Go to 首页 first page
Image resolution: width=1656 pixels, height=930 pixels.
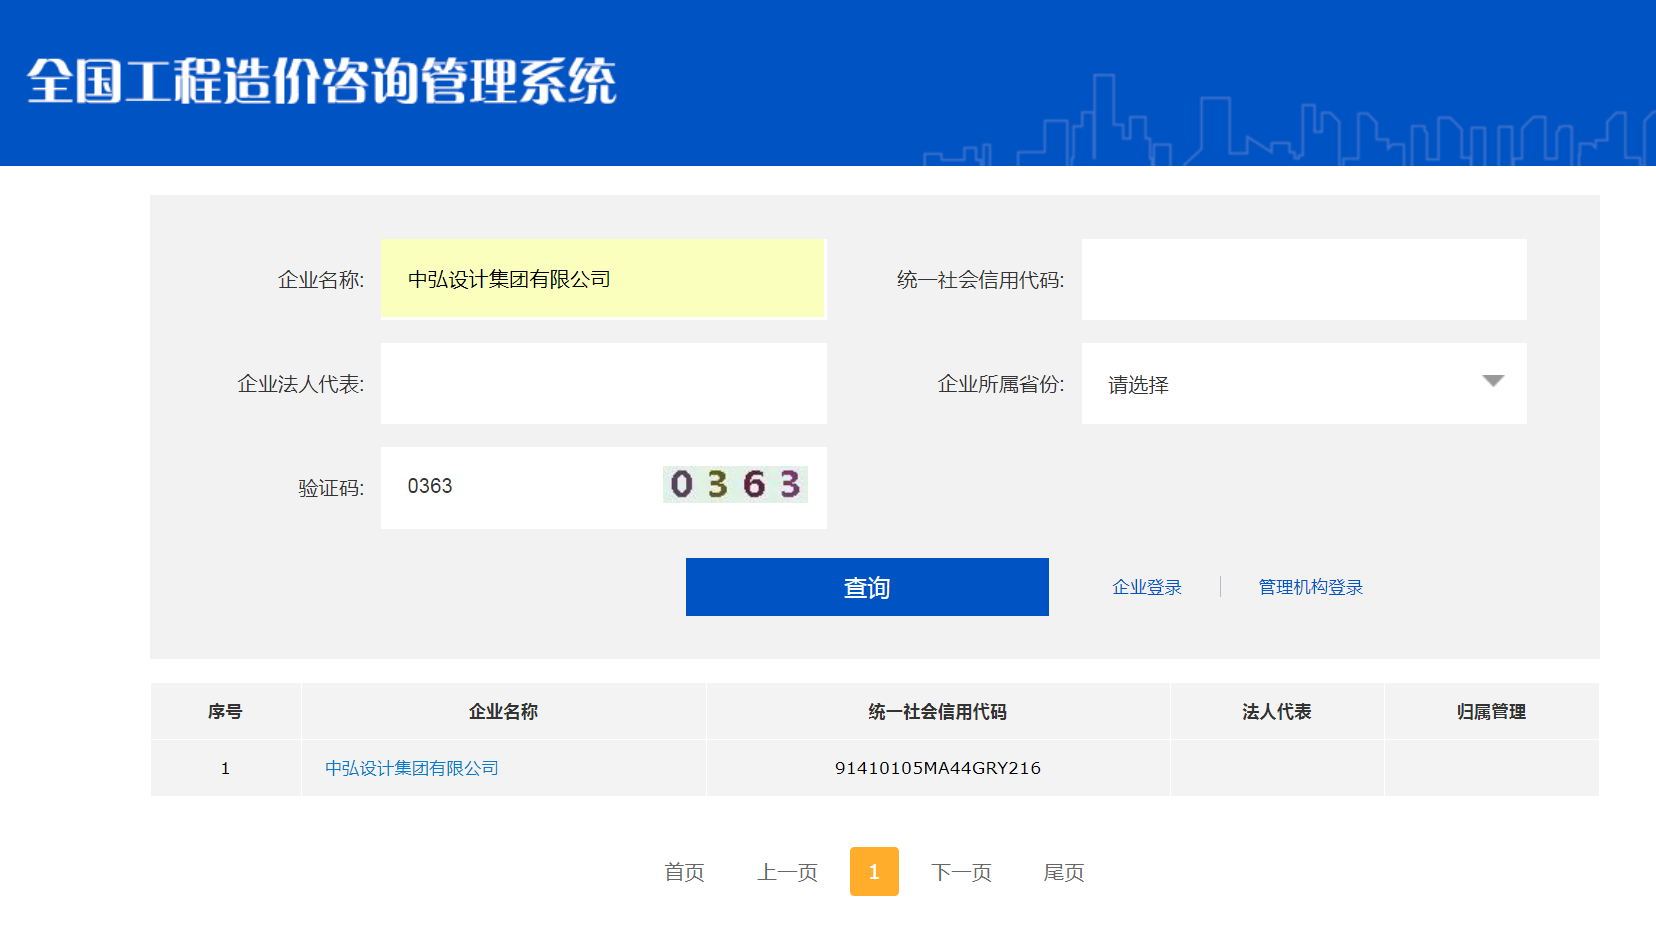click(684, 871)
